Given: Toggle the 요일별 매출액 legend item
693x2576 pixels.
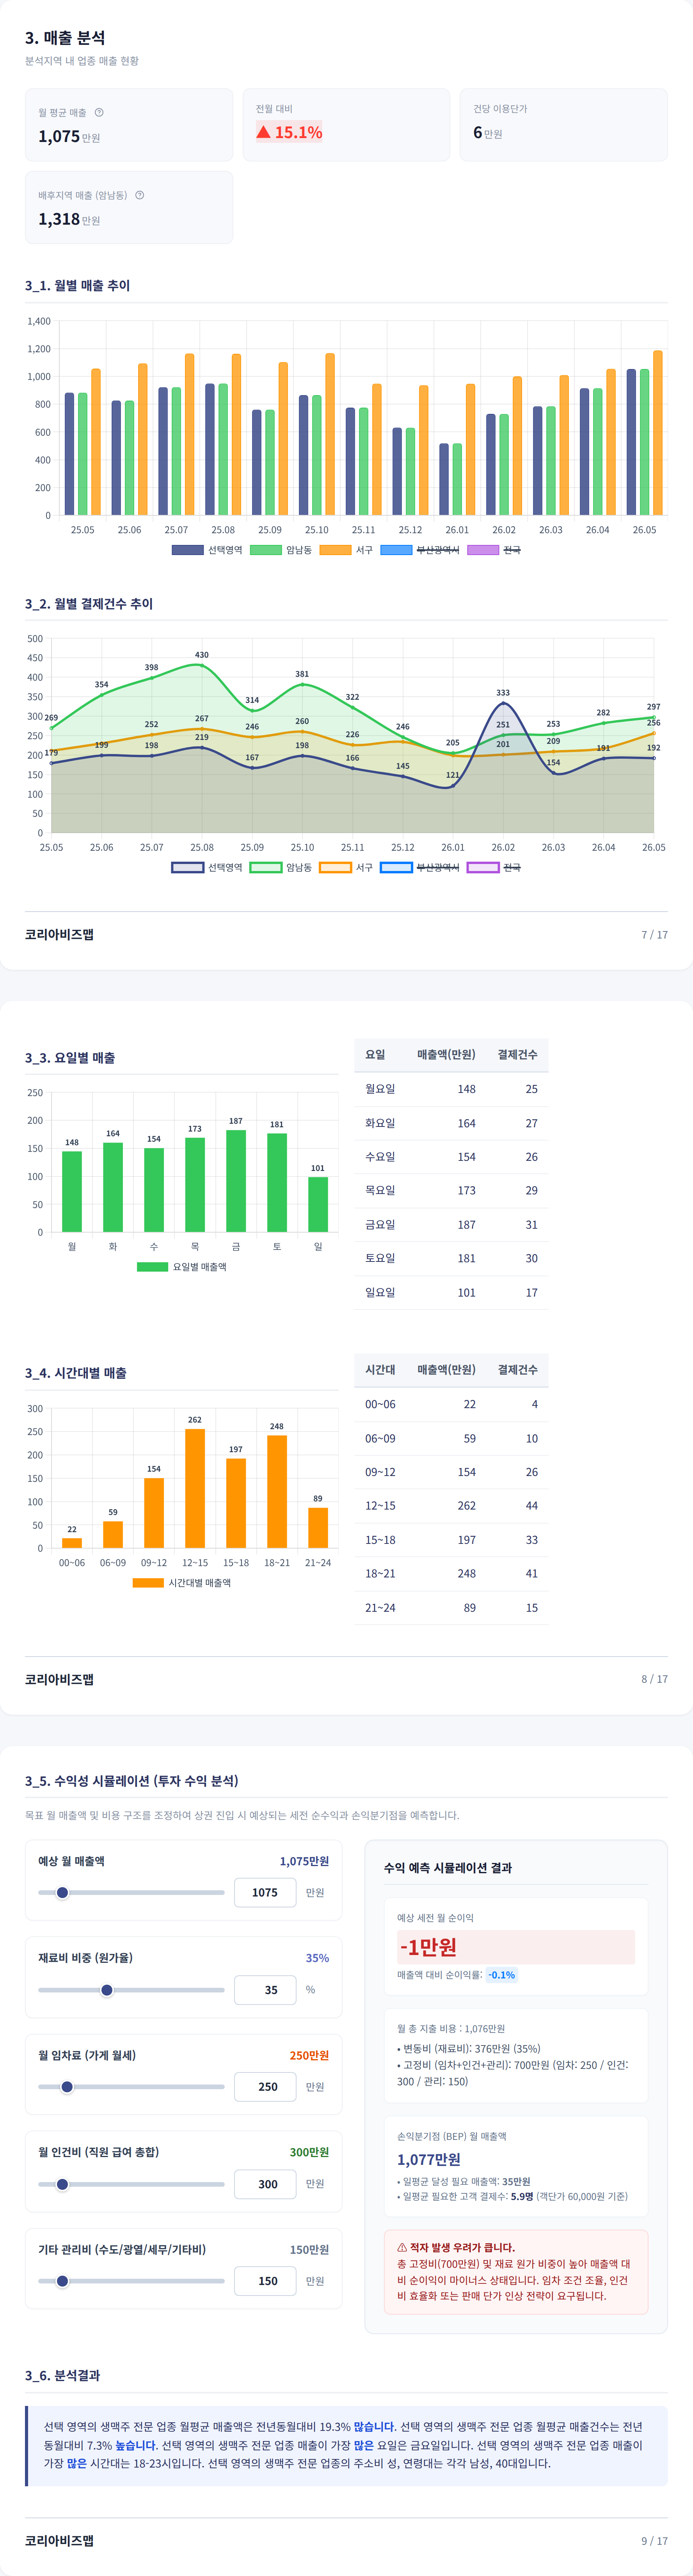Looking at the screenshot, I should pos(182,1266).
